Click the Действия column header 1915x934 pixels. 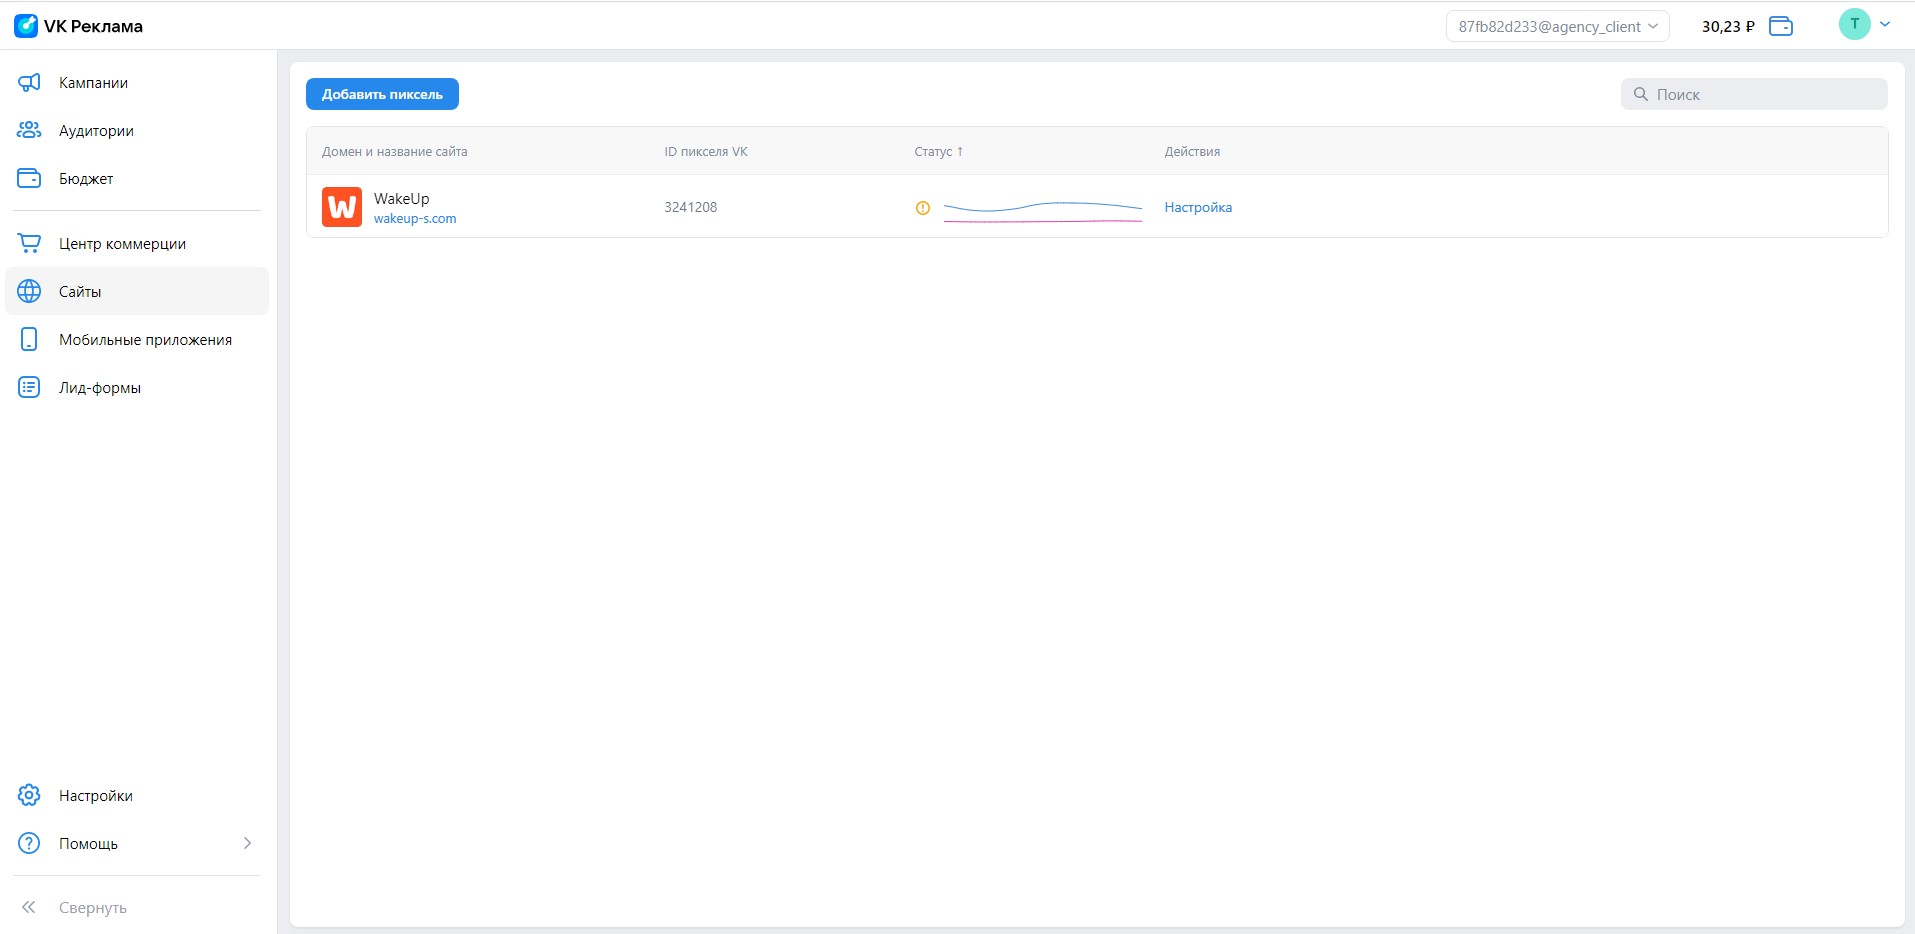1192,152
